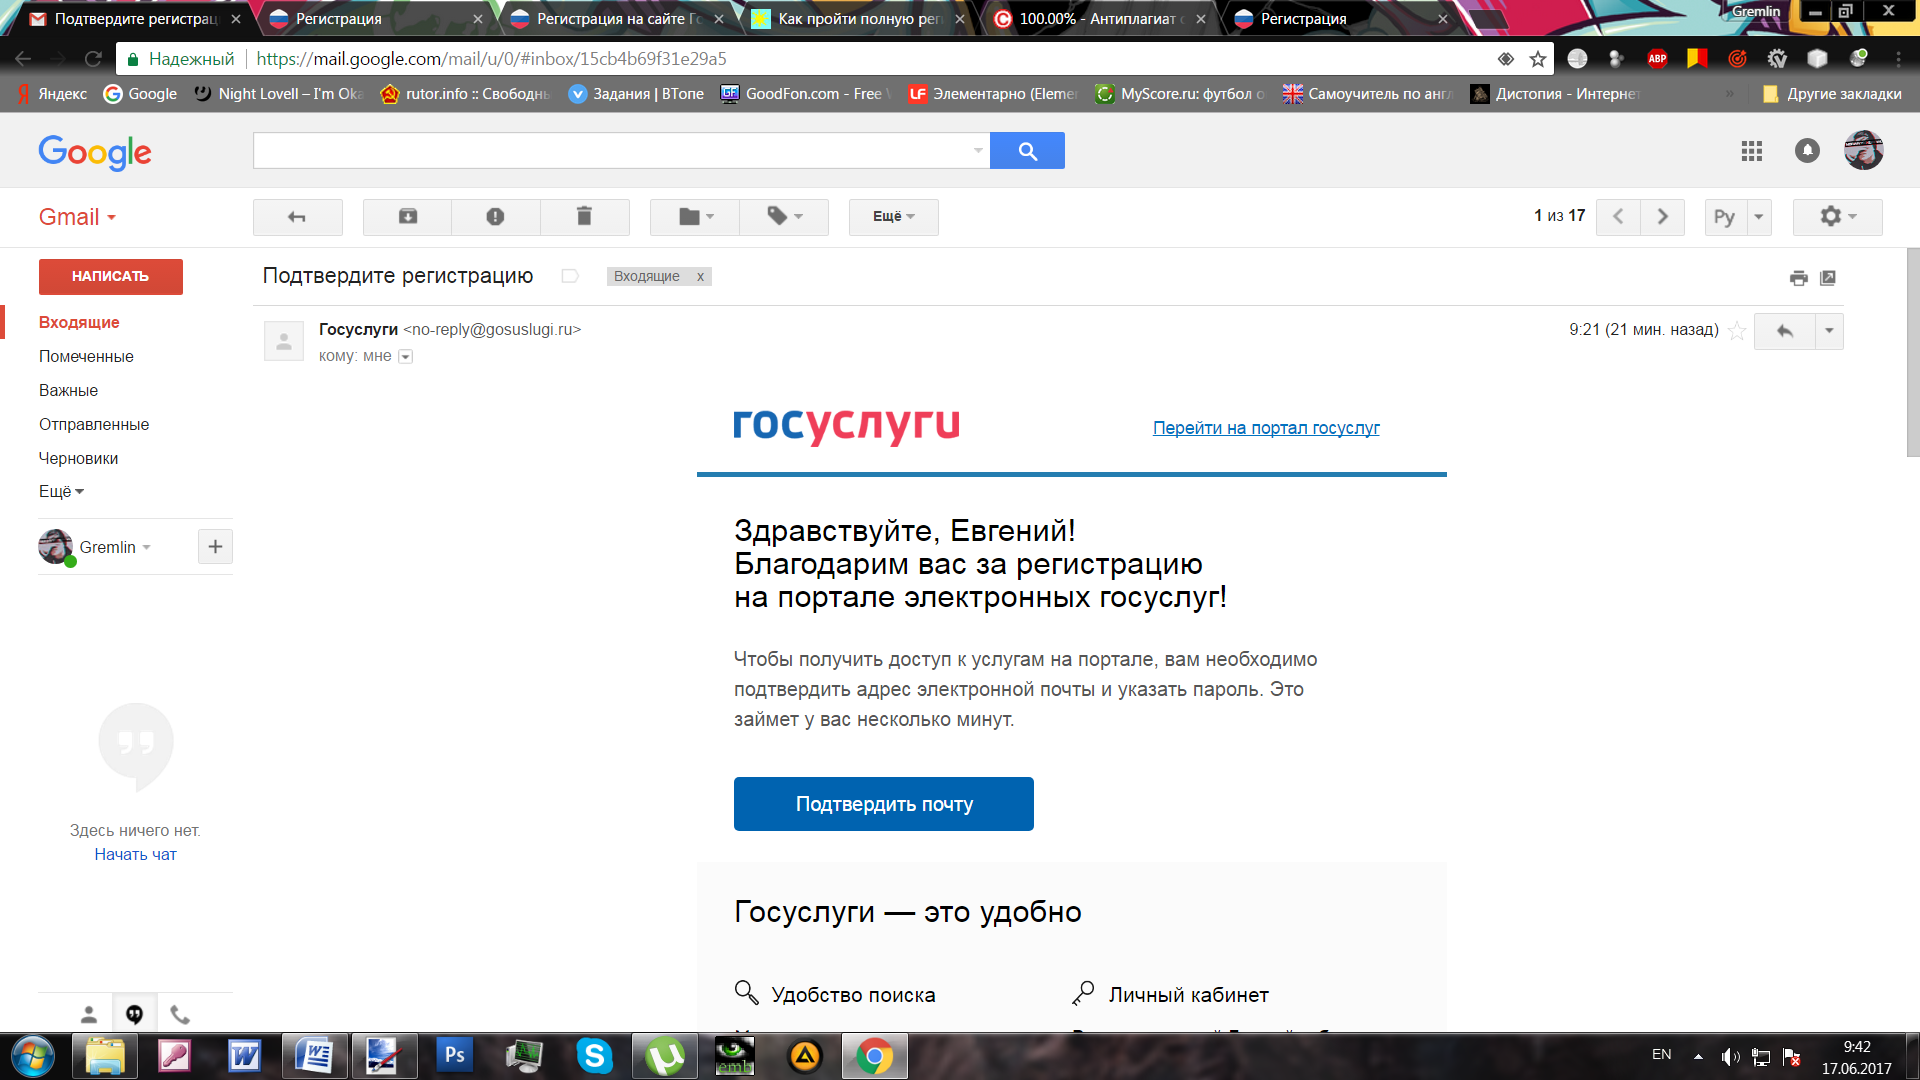Show search options dropdown arrow
The height and width of the screenshot is (1080, 1920).
pos(978,151)
